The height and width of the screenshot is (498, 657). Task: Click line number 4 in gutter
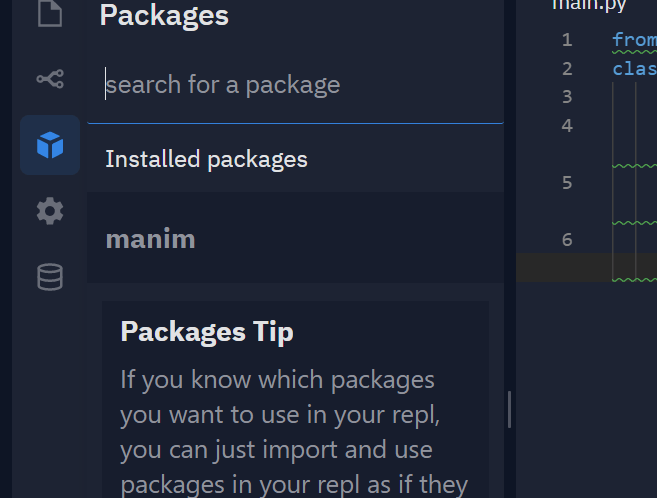567,125
